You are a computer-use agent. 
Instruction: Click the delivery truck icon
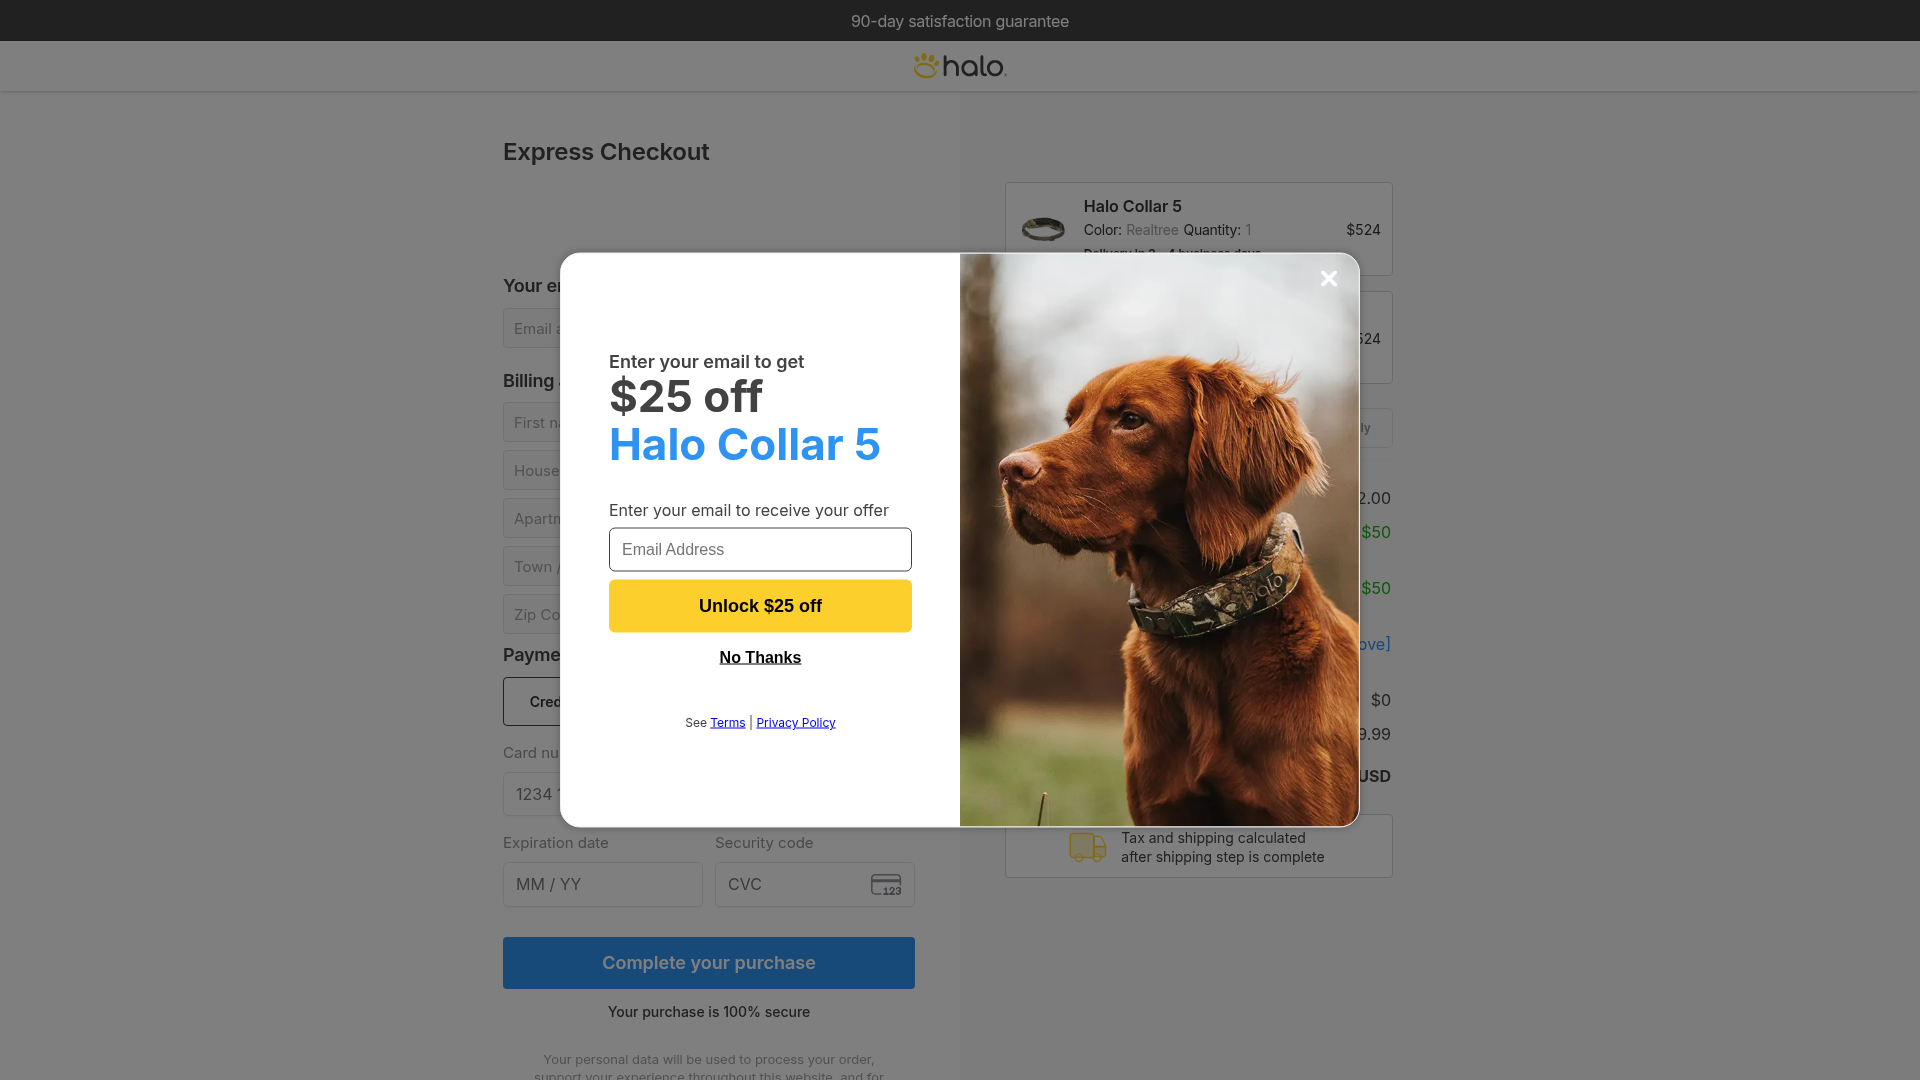click(x=1087, y=847)
